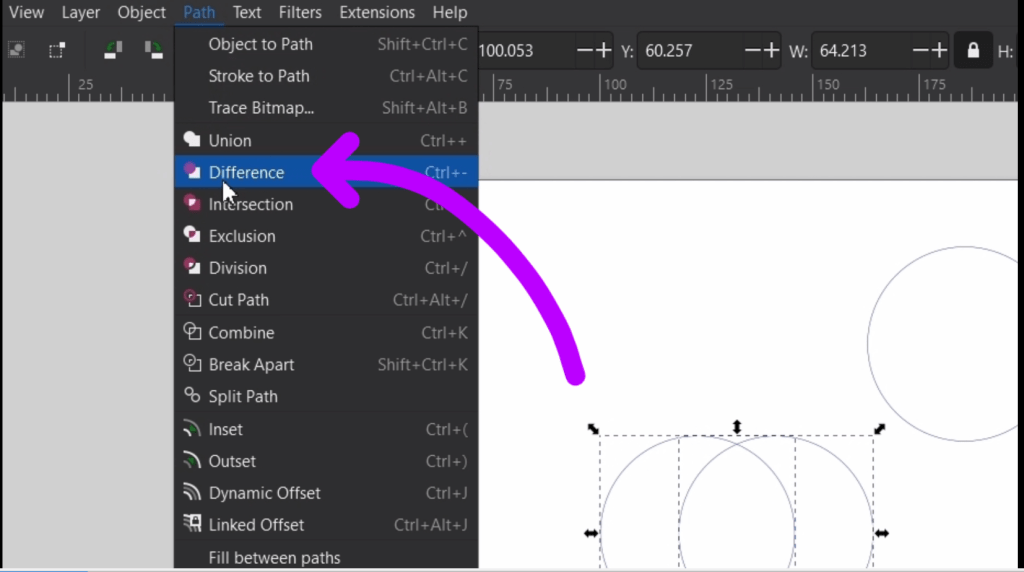The width and height of the screenshot is (1024, 572).
Task: Click plus button on the X field
Action: pos(603,50)
